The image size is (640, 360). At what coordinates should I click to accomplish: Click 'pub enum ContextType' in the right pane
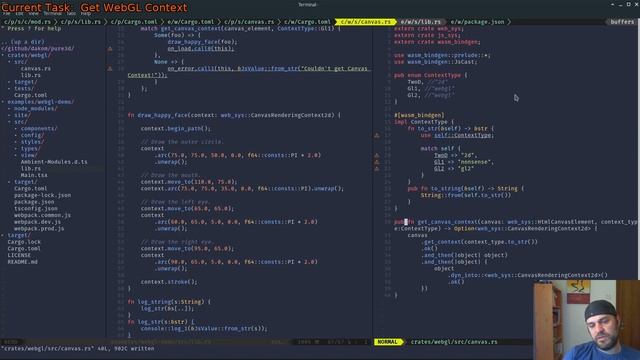pyautogui.click(x=427, y=75)
